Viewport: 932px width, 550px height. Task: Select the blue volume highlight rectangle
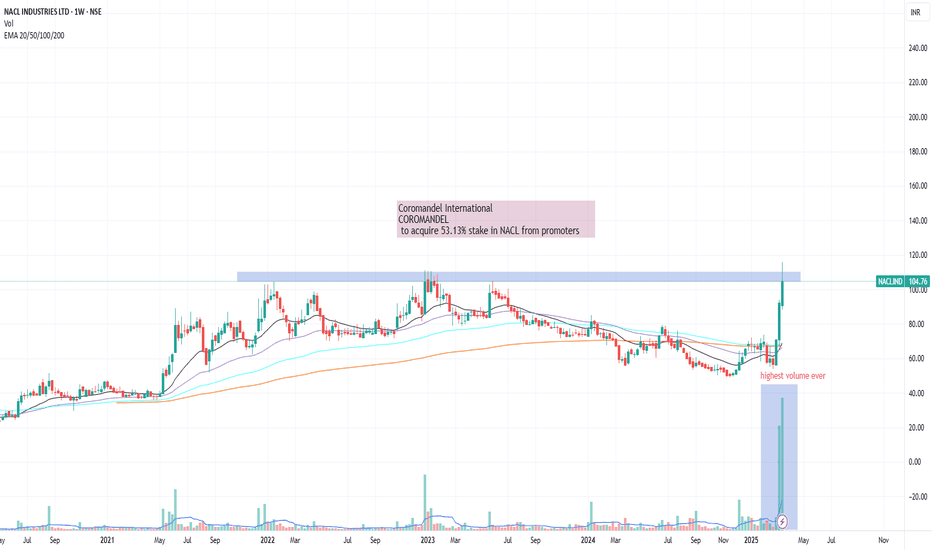(779, 457)
